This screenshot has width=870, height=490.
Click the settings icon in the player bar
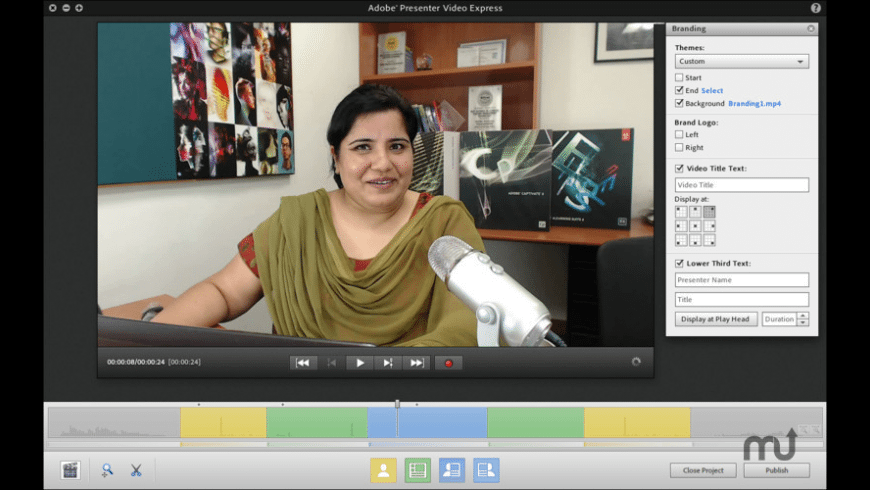(636, 362)
